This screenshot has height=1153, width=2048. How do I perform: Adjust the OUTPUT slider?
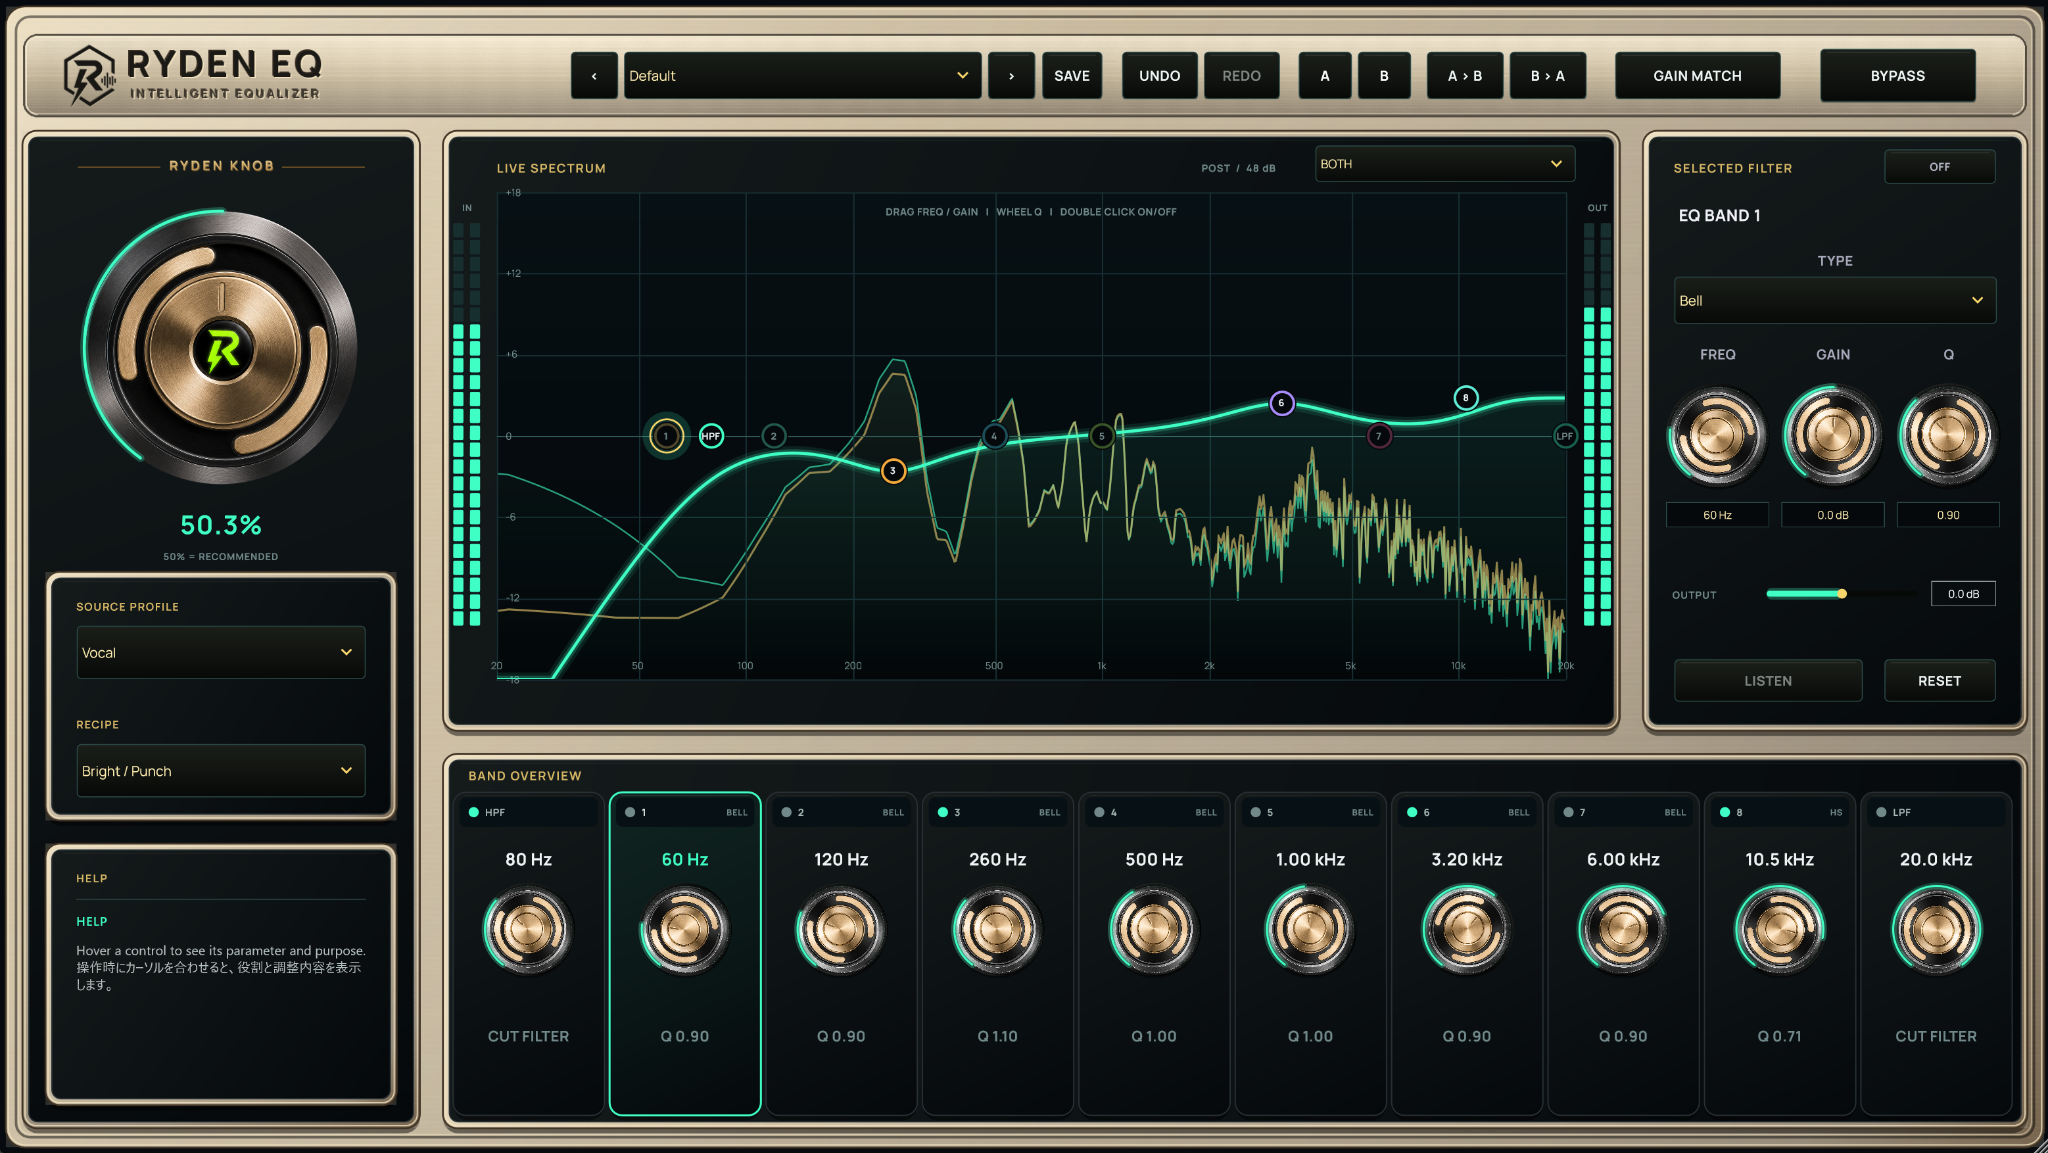click(x=1842, y=594)
